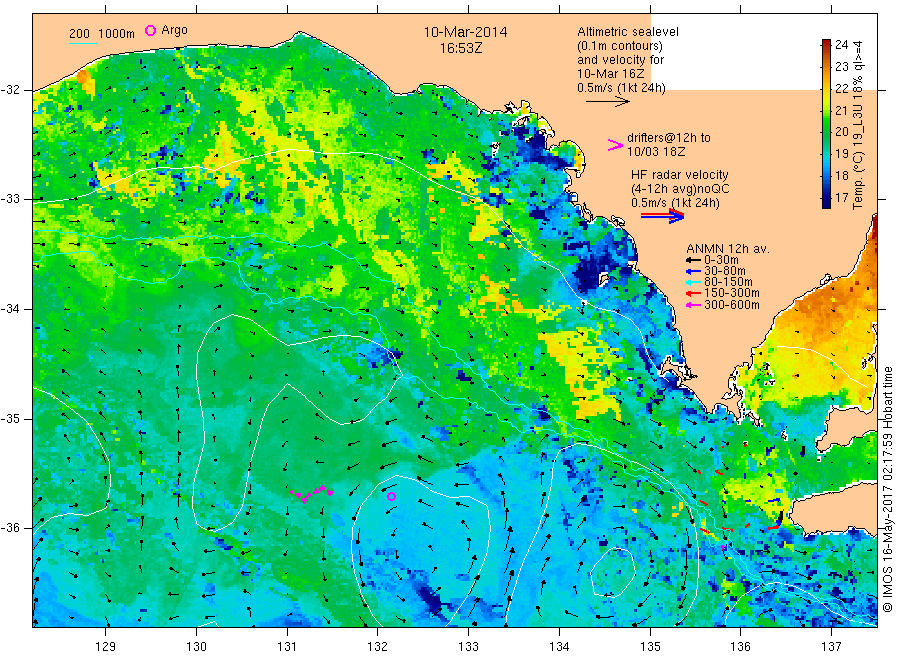Click the colorbar value 21
The height and width of the screenshot is (660, 900).
841,110
